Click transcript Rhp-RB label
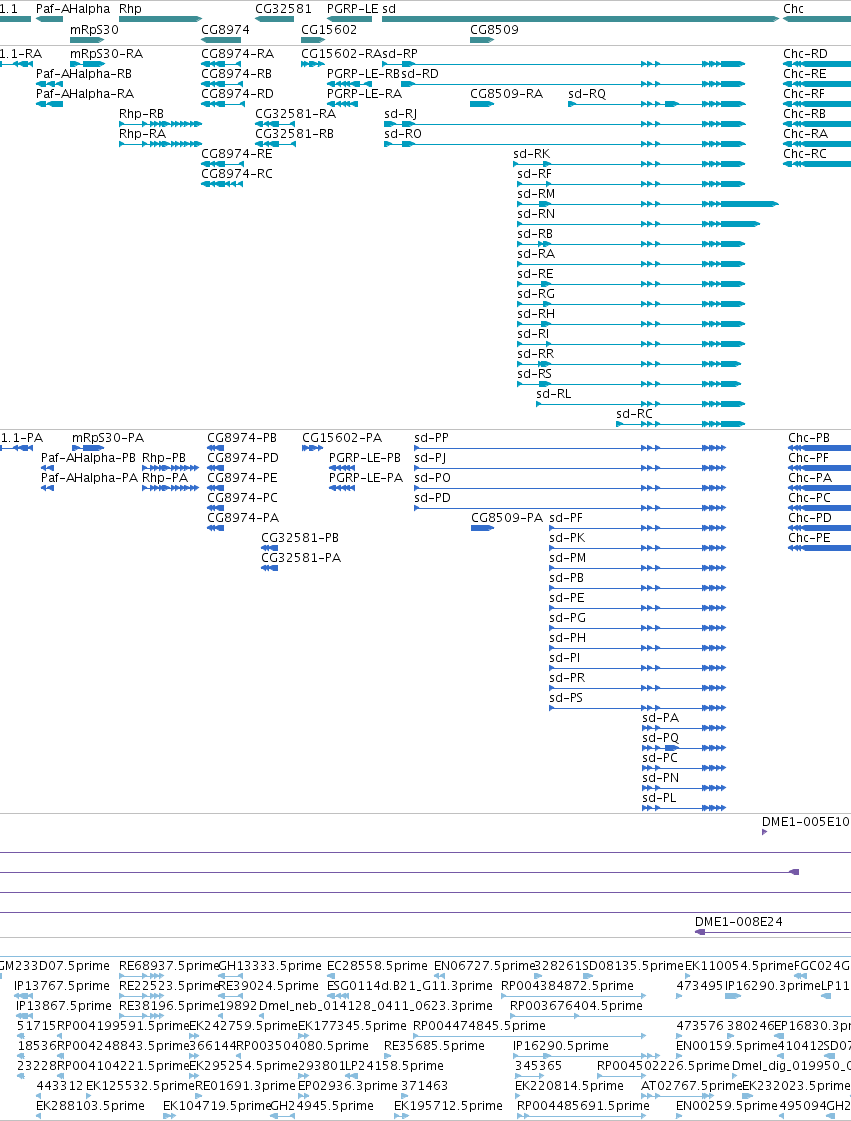 pyautogui.click(x=142, y=114)
